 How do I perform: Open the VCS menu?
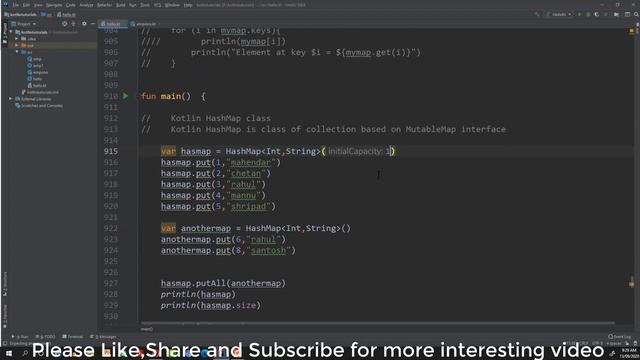pyautogui.click(x=158, y=5)
